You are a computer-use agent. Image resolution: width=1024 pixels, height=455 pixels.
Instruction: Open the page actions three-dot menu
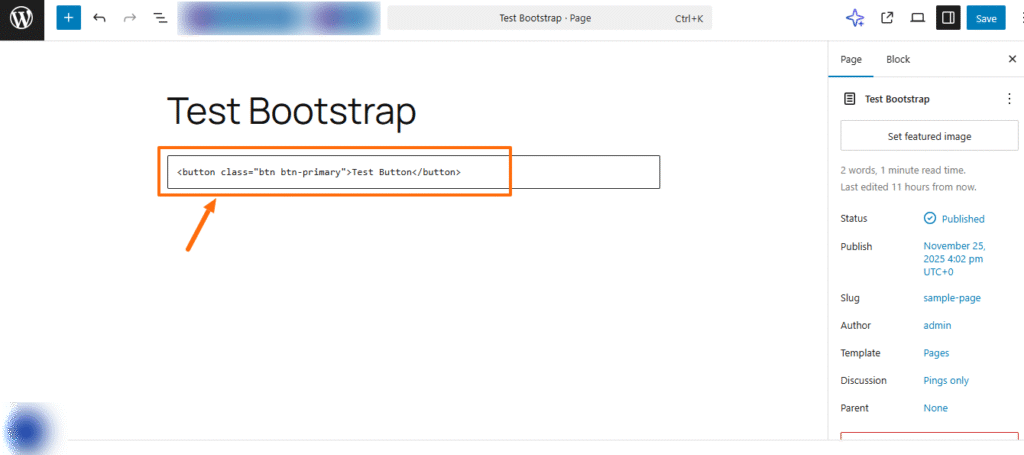pyautogui.click(x=1010, y=99)
